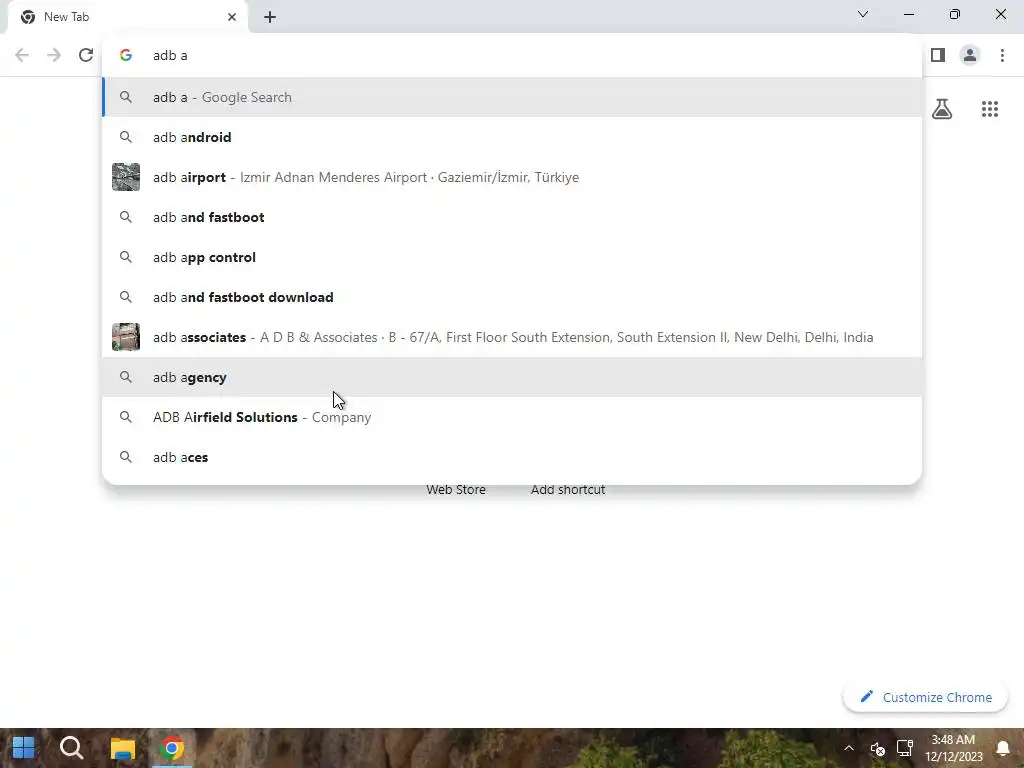1024x768 pixels.
Task: Select 'adb and fastboot download' suggestion
Action: (x=512, y=297)
